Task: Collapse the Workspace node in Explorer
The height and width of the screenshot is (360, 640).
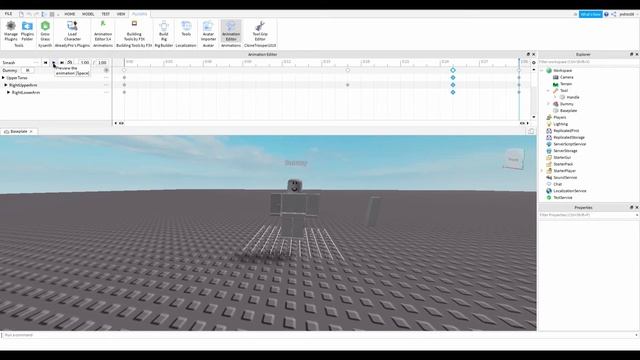Action: coord(542,71)
